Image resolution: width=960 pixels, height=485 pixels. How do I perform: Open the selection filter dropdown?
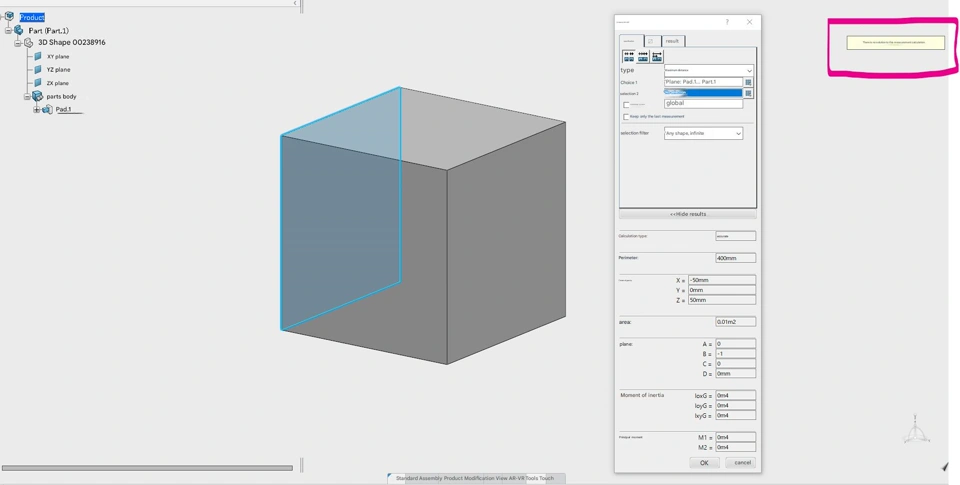(703, 133)
